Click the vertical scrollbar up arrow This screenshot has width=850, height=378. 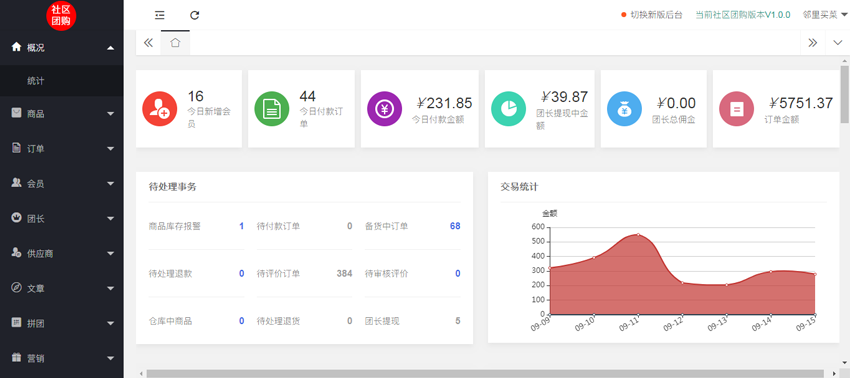[845, 60]
